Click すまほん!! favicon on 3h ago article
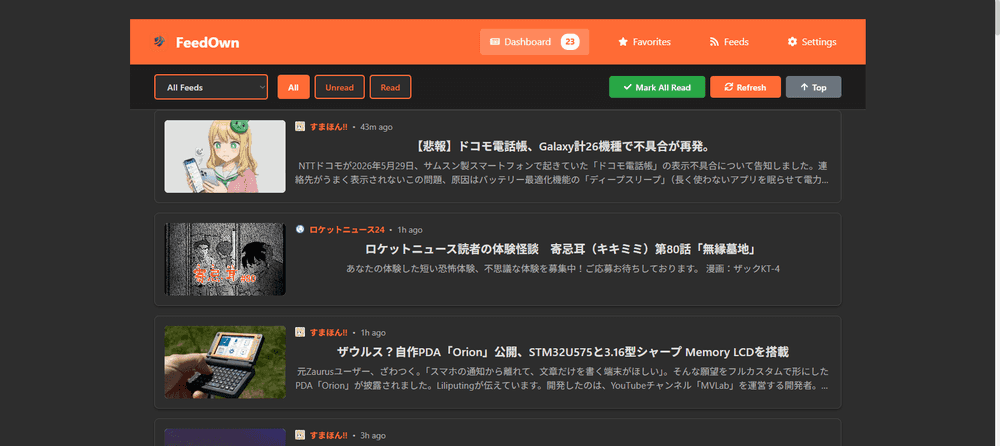The height and width of the screenshot is (446, 1000). [300, 435]
